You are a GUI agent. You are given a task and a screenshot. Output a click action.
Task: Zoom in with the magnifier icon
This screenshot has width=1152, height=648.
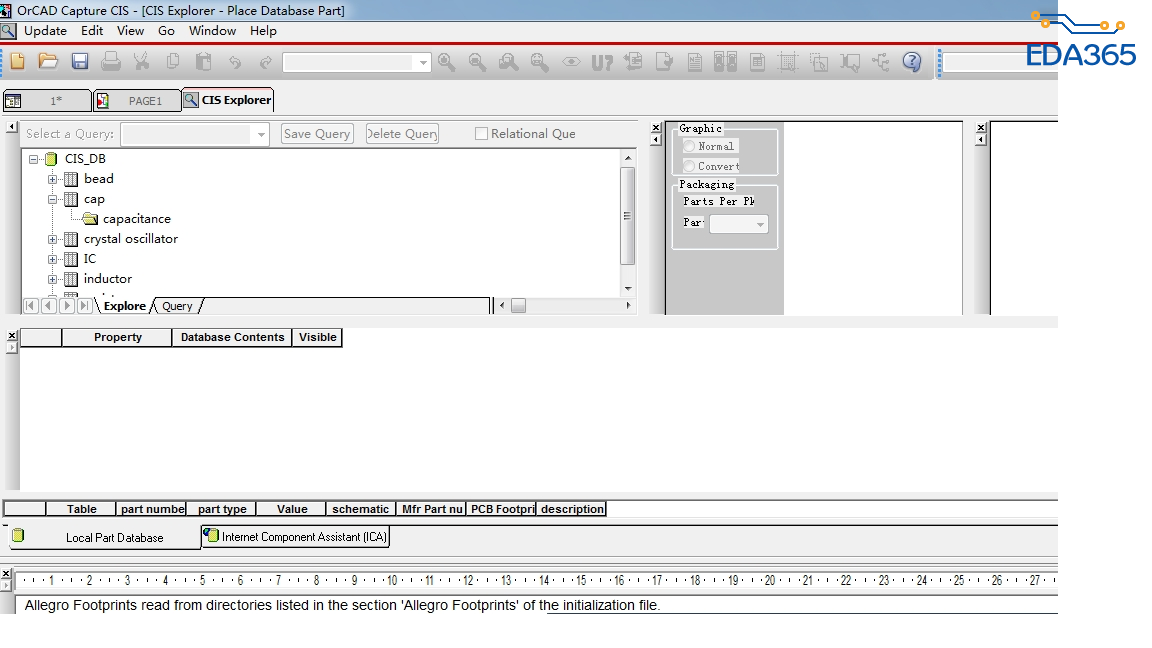pos(446,62)
